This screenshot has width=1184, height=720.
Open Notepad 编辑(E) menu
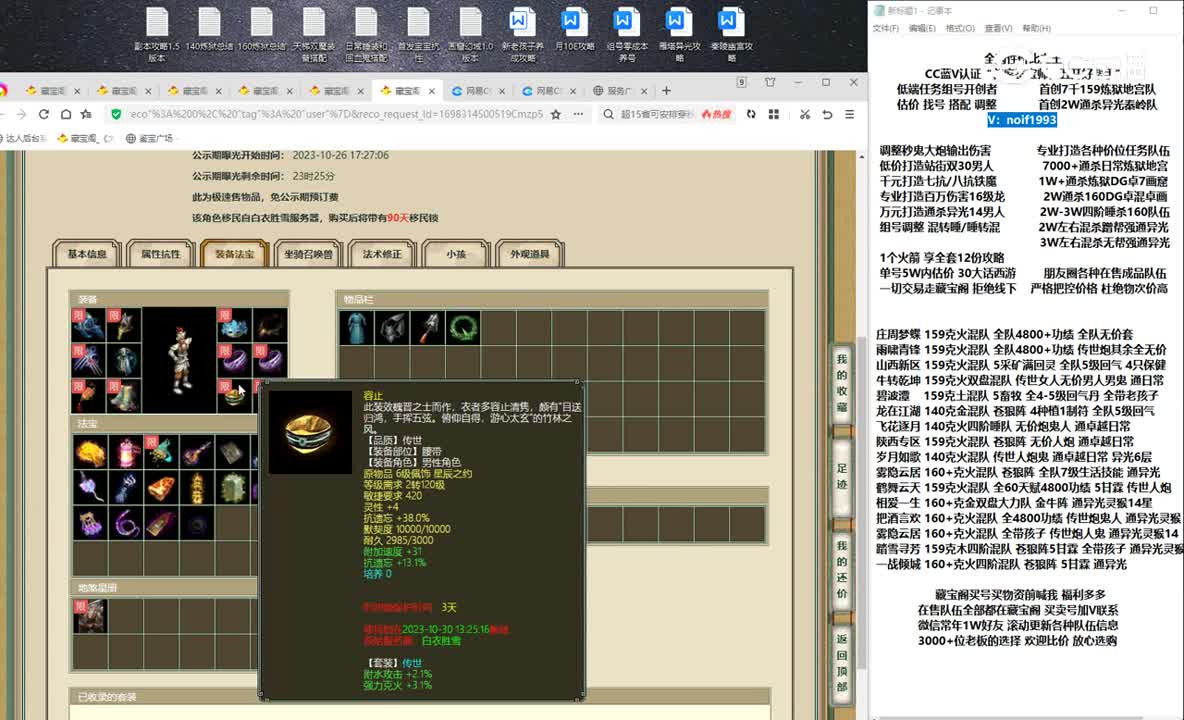pos(922,28)
